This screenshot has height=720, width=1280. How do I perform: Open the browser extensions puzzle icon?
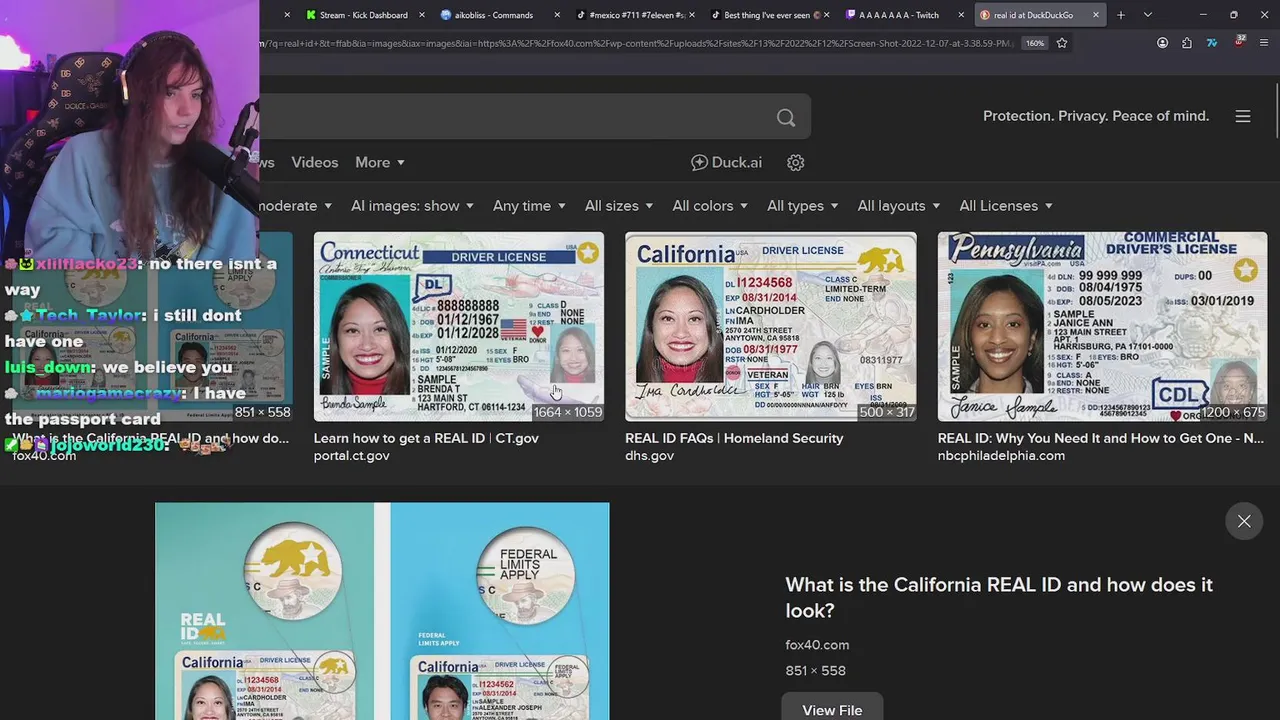1187,43
